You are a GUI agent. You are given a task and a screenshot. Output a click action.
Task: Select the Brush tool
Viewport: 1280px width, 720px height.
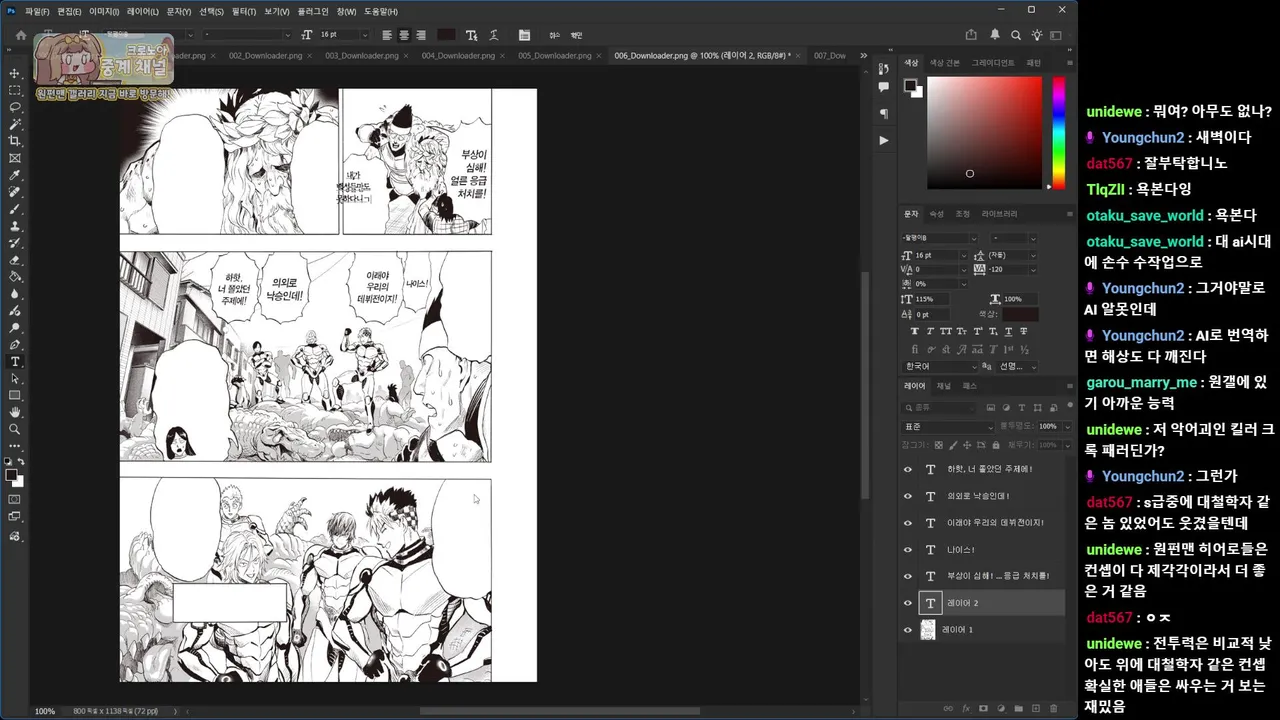pyautogui.click(x=14, y=209)
